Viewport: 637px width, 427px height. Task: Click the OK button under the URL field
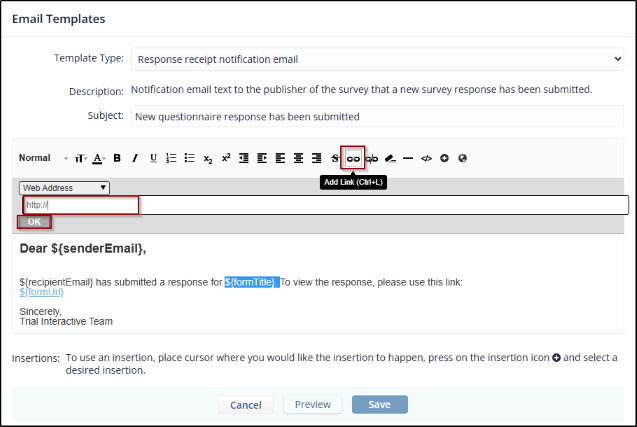(x=34, y=222)
